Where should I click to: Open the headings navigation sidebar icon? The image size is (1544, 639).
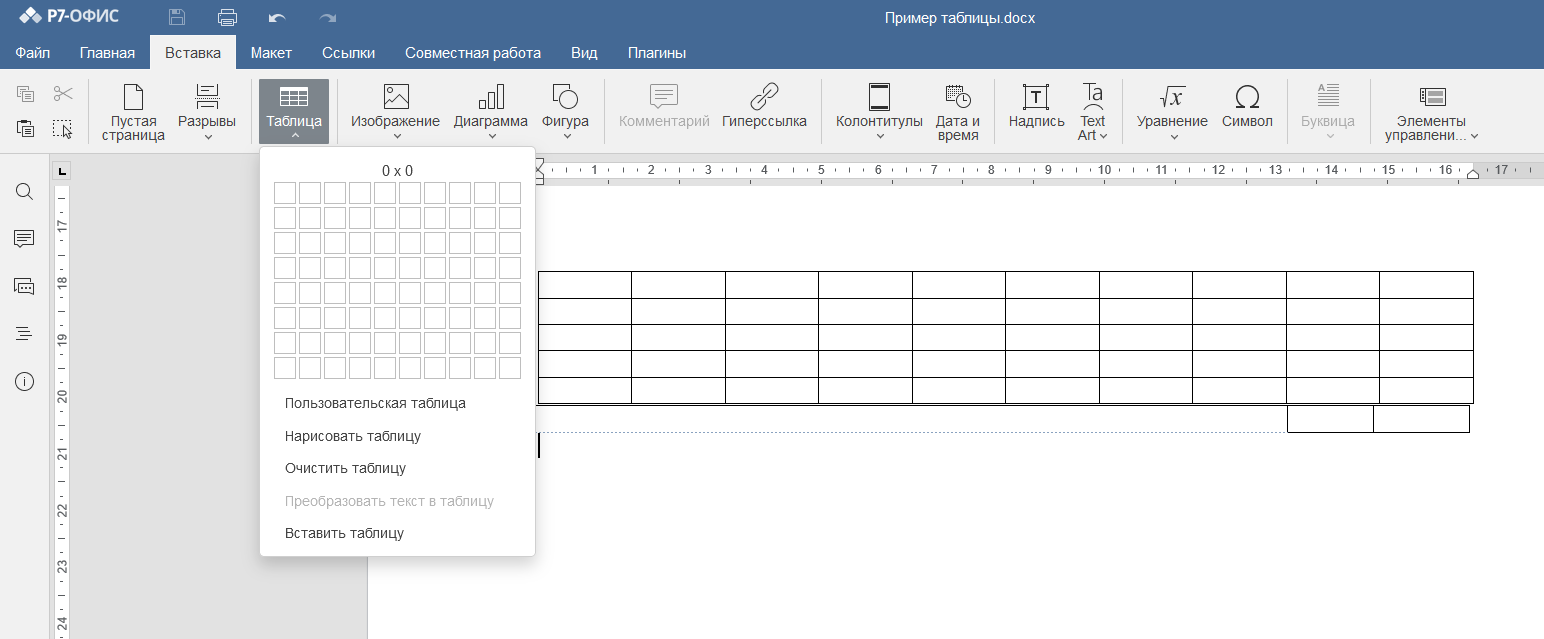tap(24, 334)
